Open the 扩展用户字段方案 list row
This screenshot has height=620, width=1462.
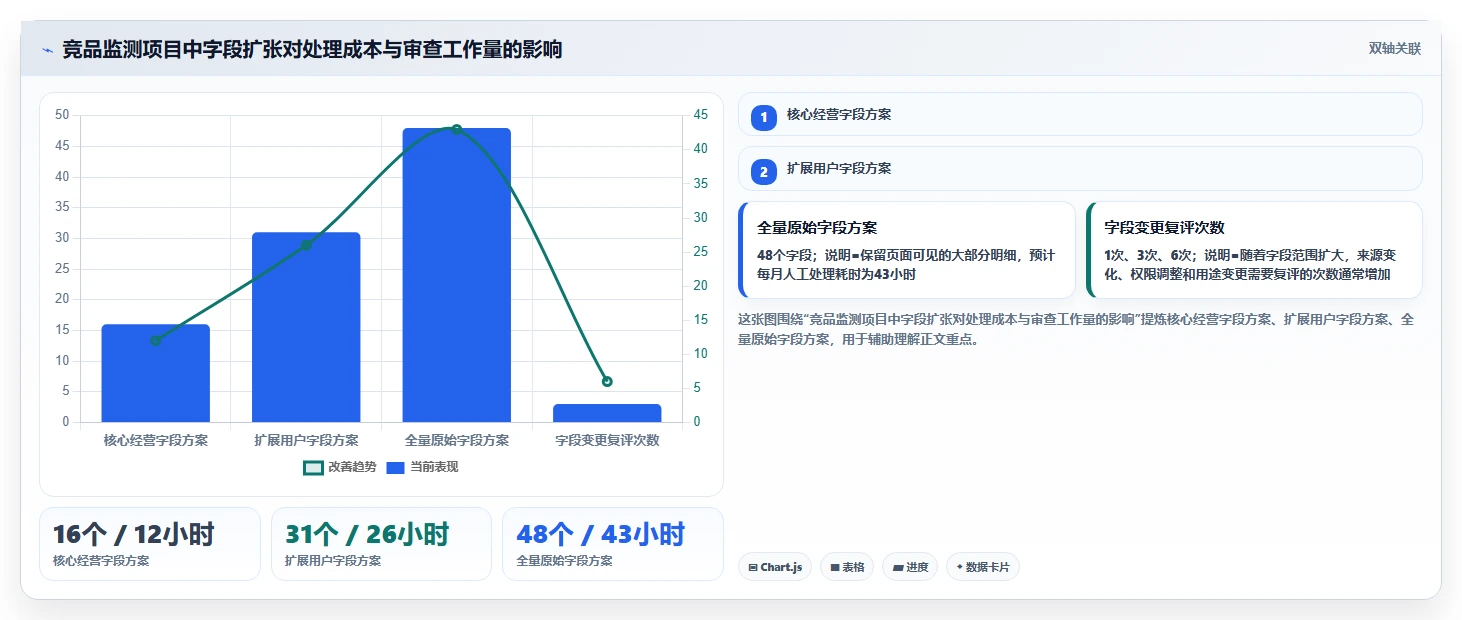1080,169
